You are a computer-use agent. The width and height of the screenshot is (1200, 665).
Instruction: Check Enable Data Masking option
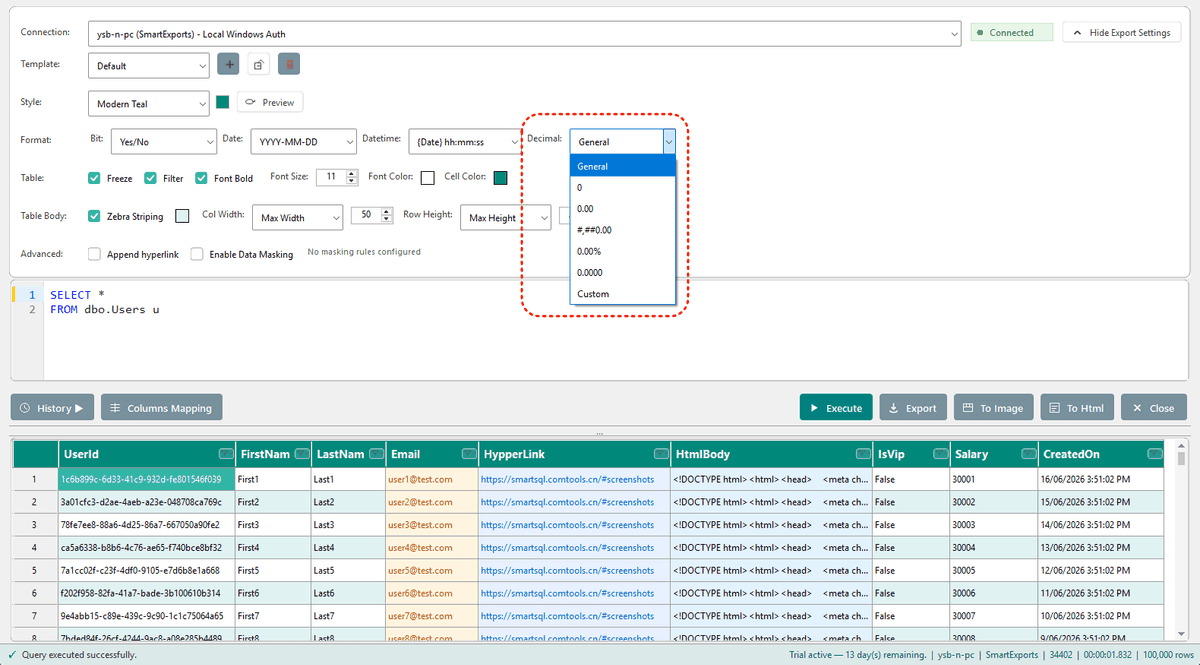click(197, 254)
